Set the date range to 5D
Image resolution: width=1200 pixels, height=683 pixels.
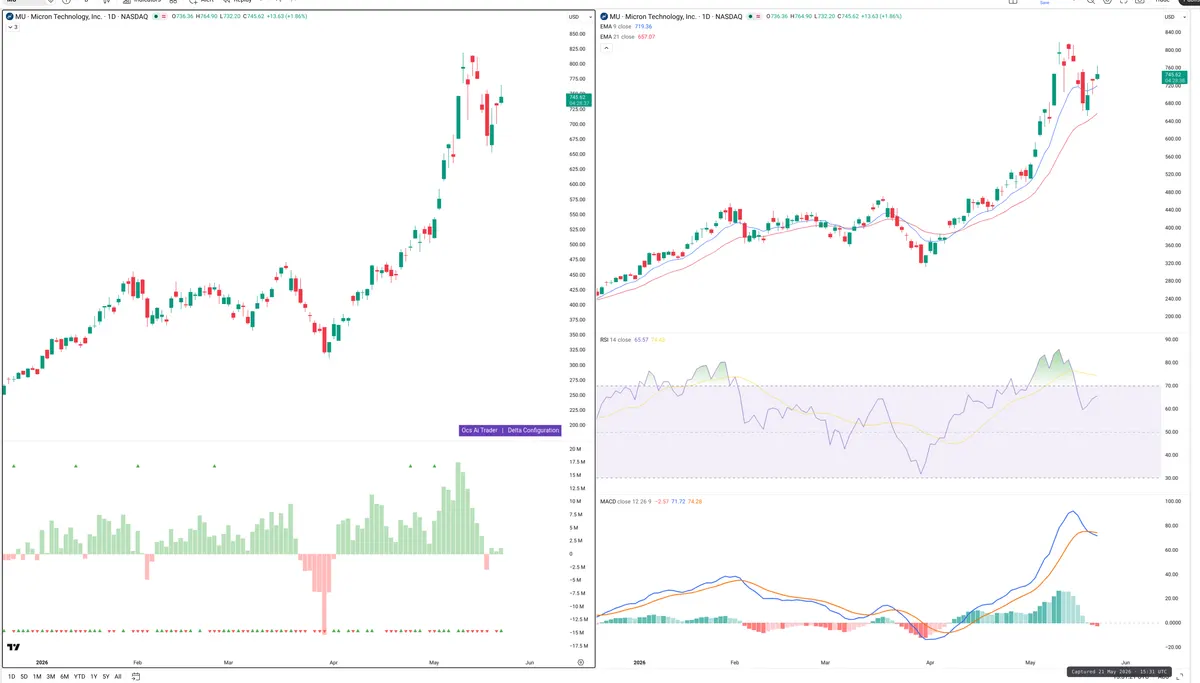click(24, 677)
